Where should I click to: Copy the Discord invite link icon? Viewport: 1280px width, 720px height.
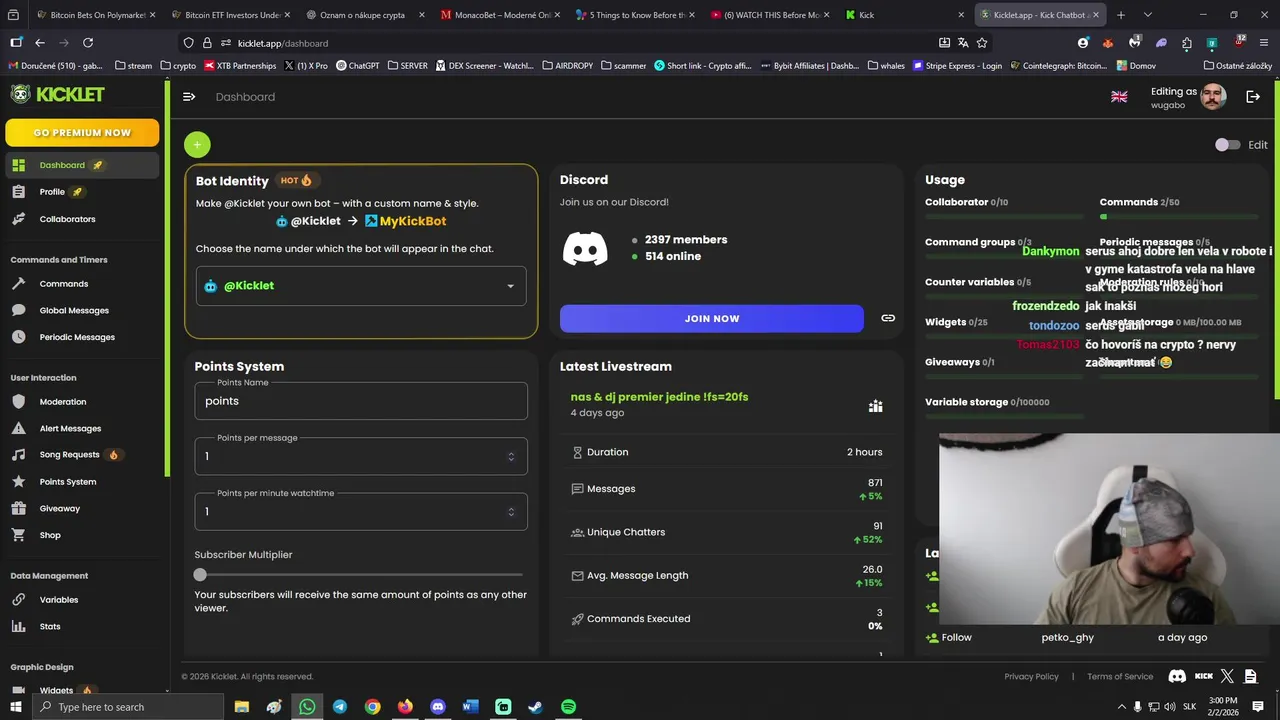coord(888,318)
